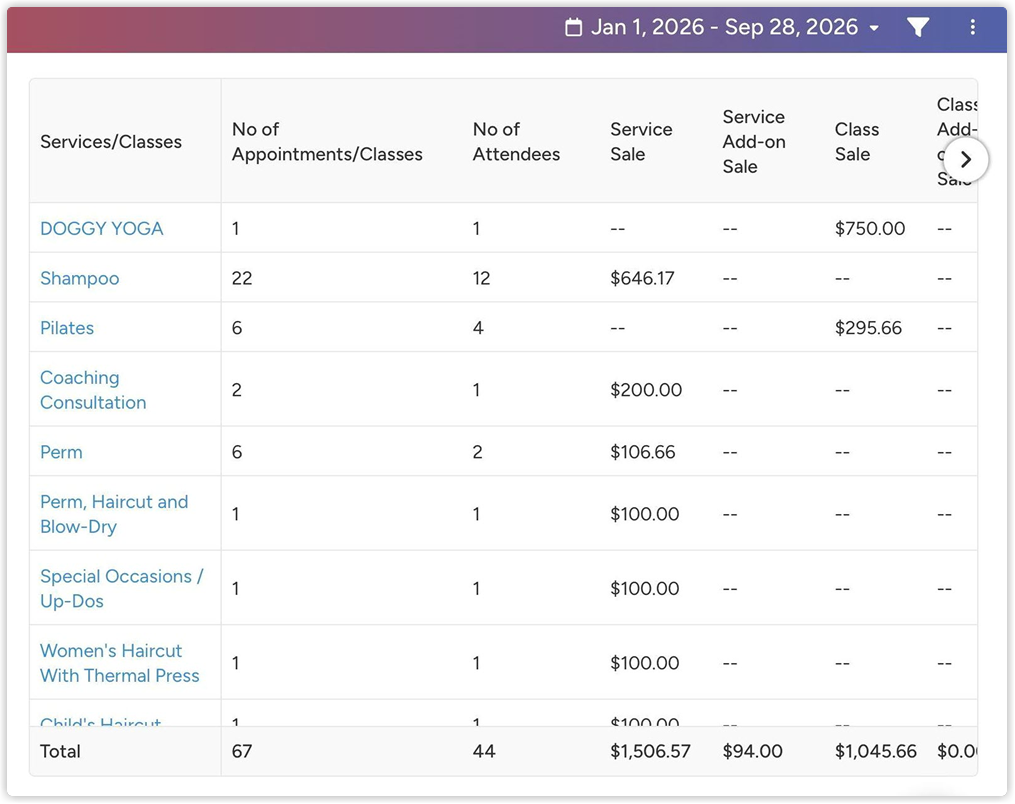The height and width of the screenshot is (804, 1015).
Task: Select the total $94.00 add-on sale
Action: click(752, 751)
